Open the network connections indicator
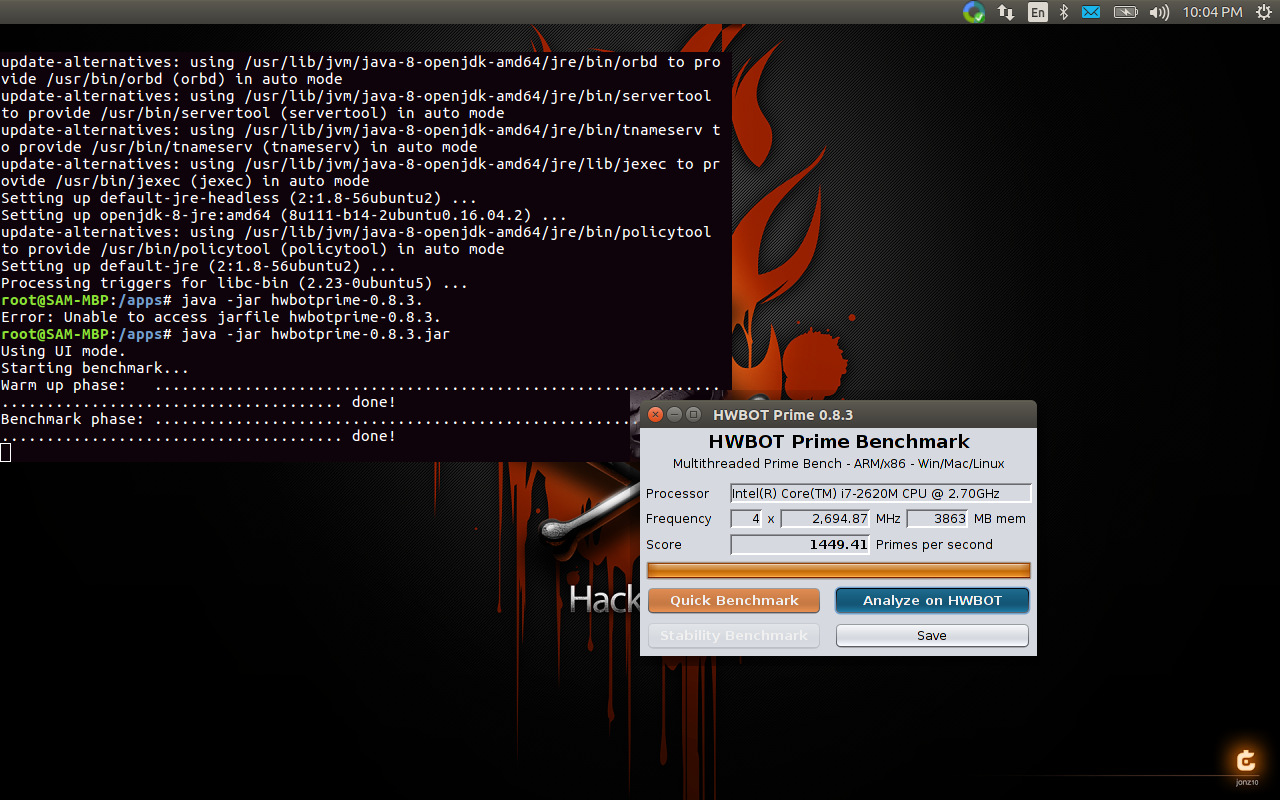This screenshot has width=1280, height=800. tap(1006, 12)
